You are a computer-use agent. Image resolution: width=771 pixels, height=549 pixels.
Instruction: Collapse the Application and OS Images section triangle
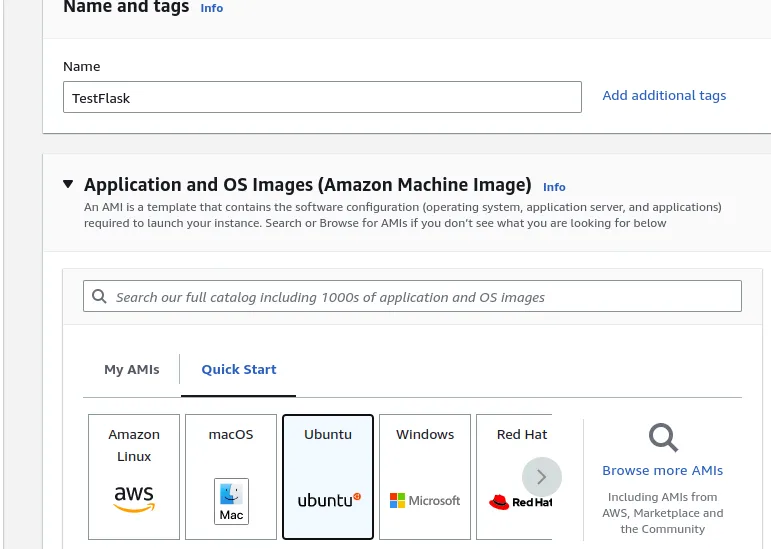click(68, 184)
